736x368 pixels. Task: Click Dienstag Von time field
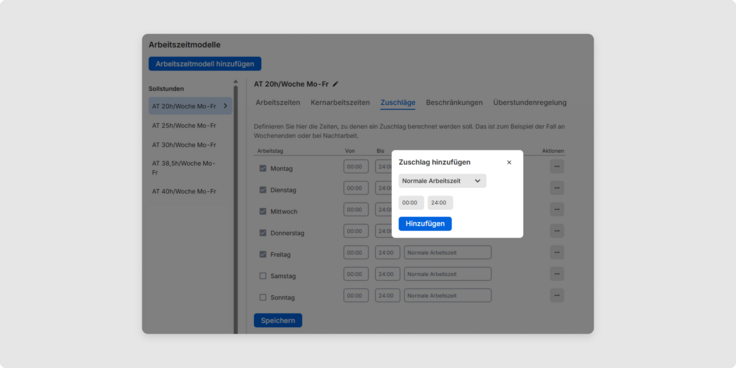pyautogui.click(x=356, y=188)
